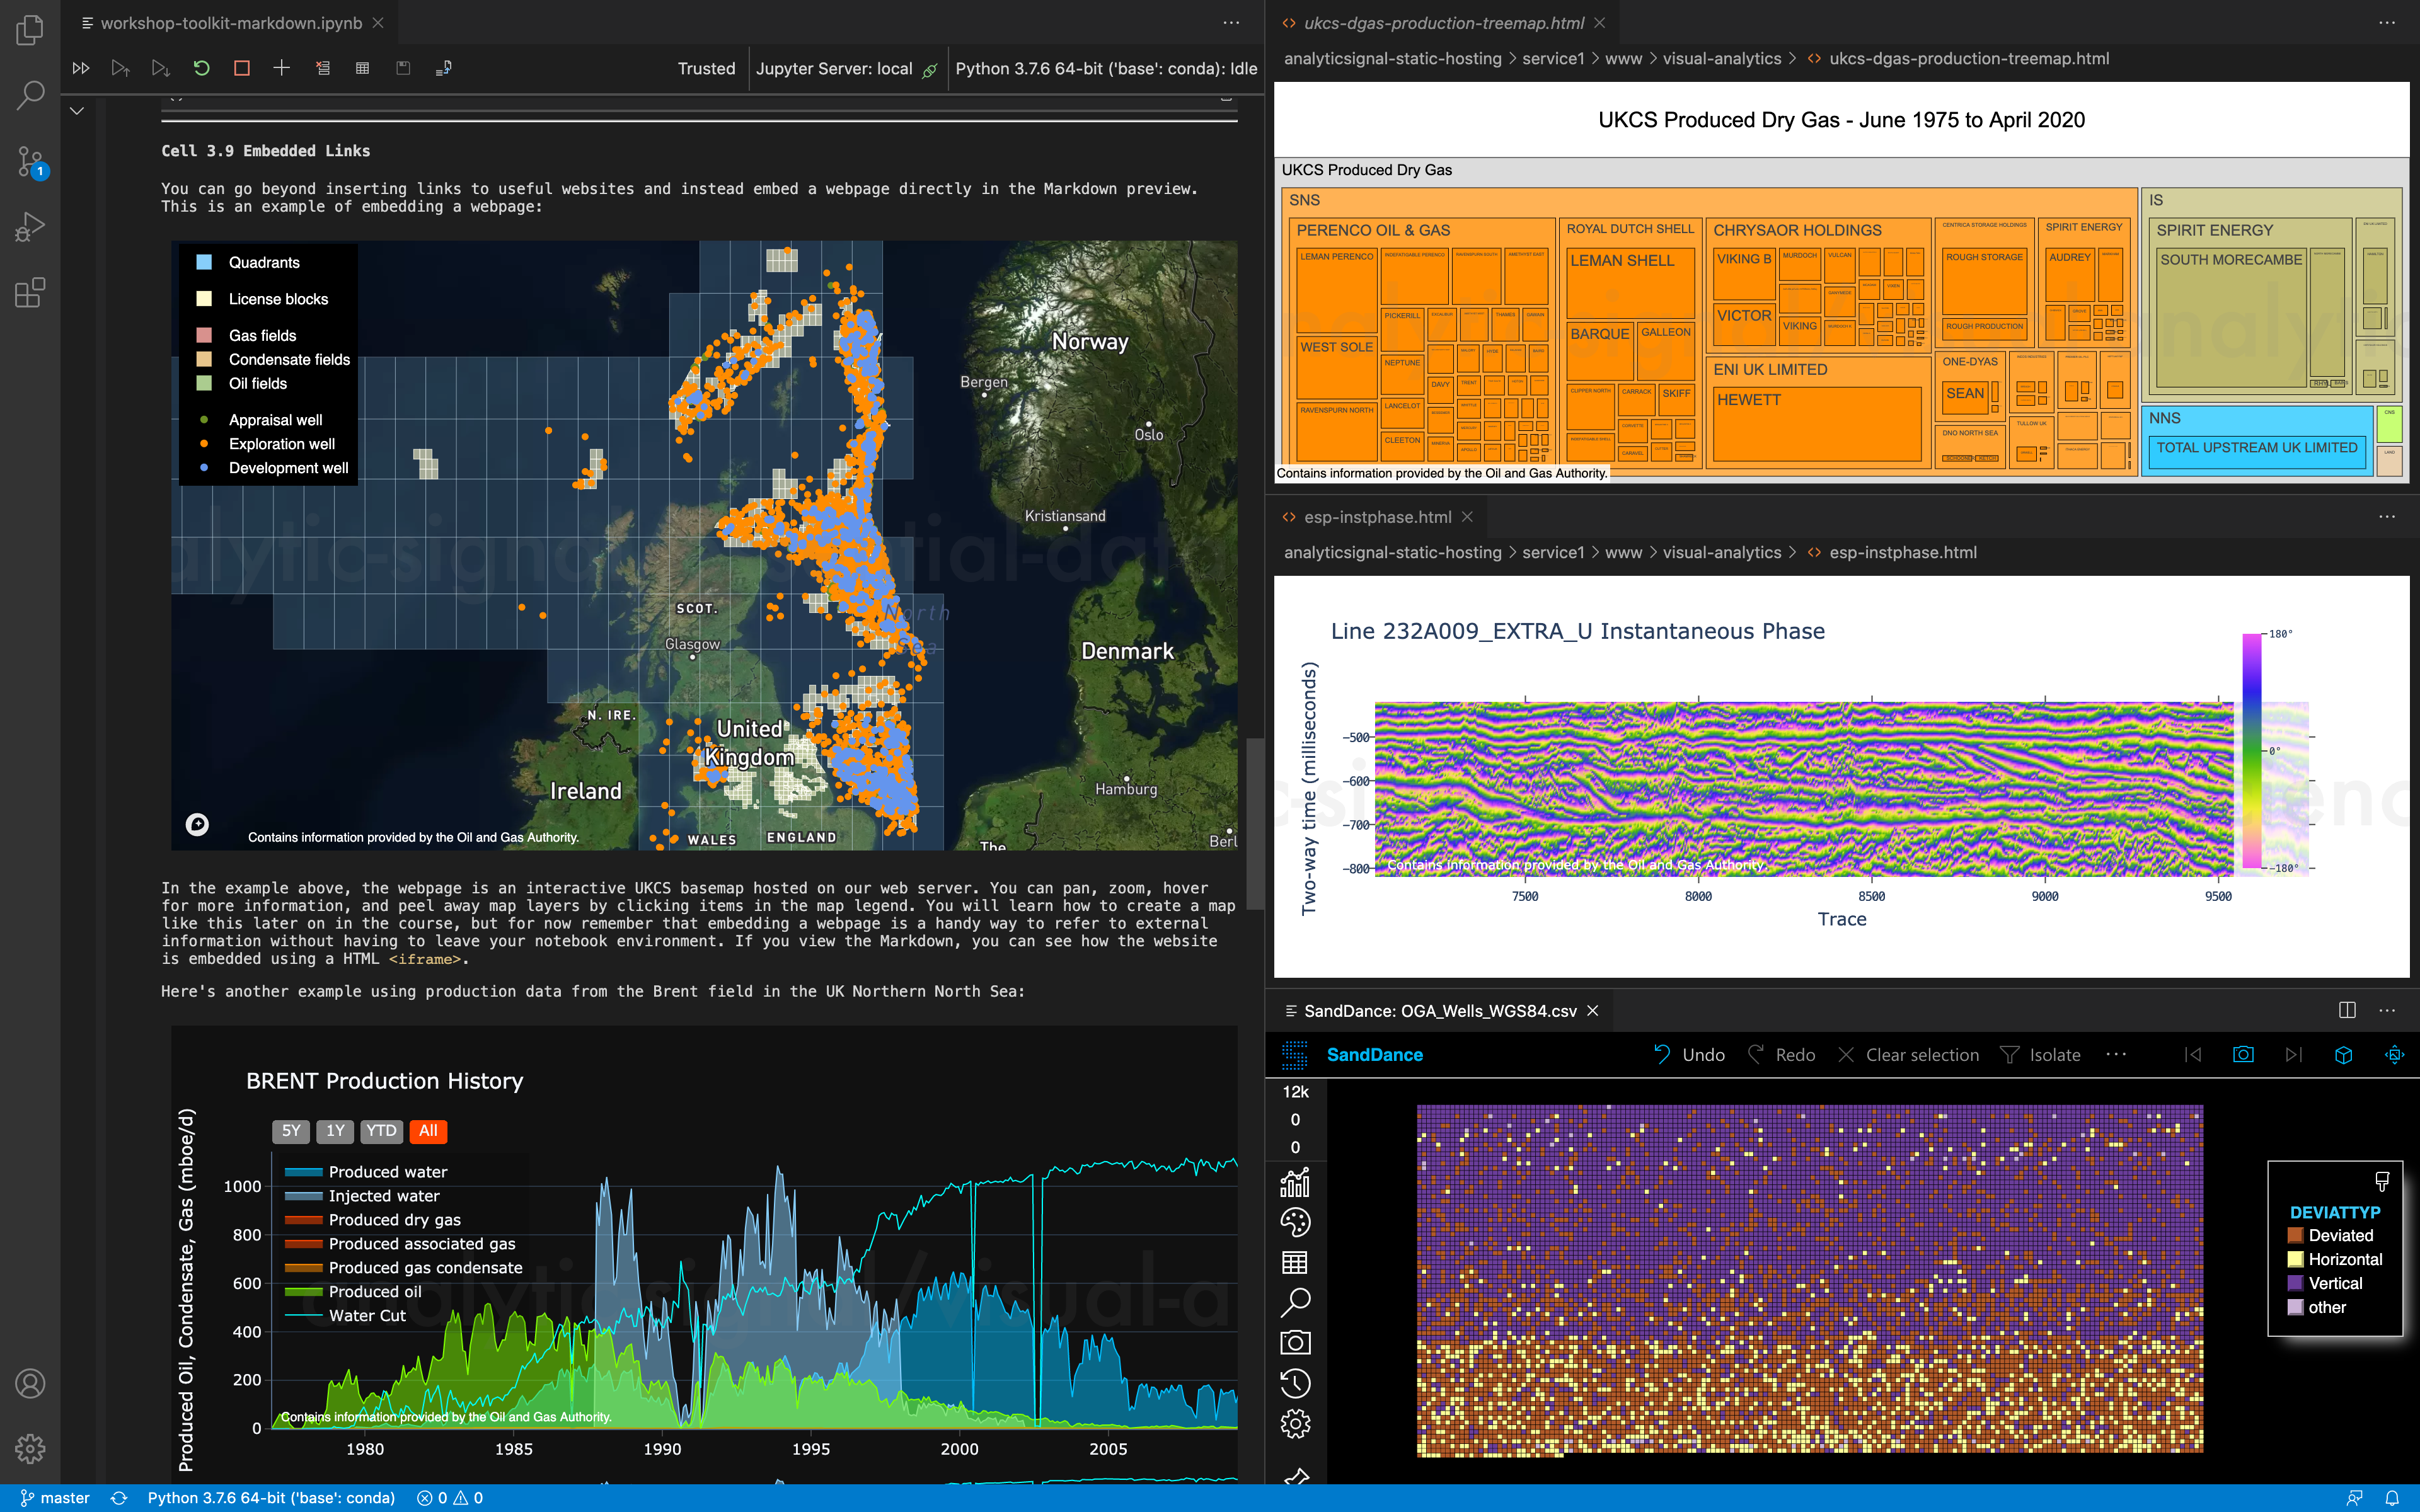This screenshot has width=2420, height=1512.
Task: Open more actions for esp-instphase editor group
Action: click(x=2387, y=517)
